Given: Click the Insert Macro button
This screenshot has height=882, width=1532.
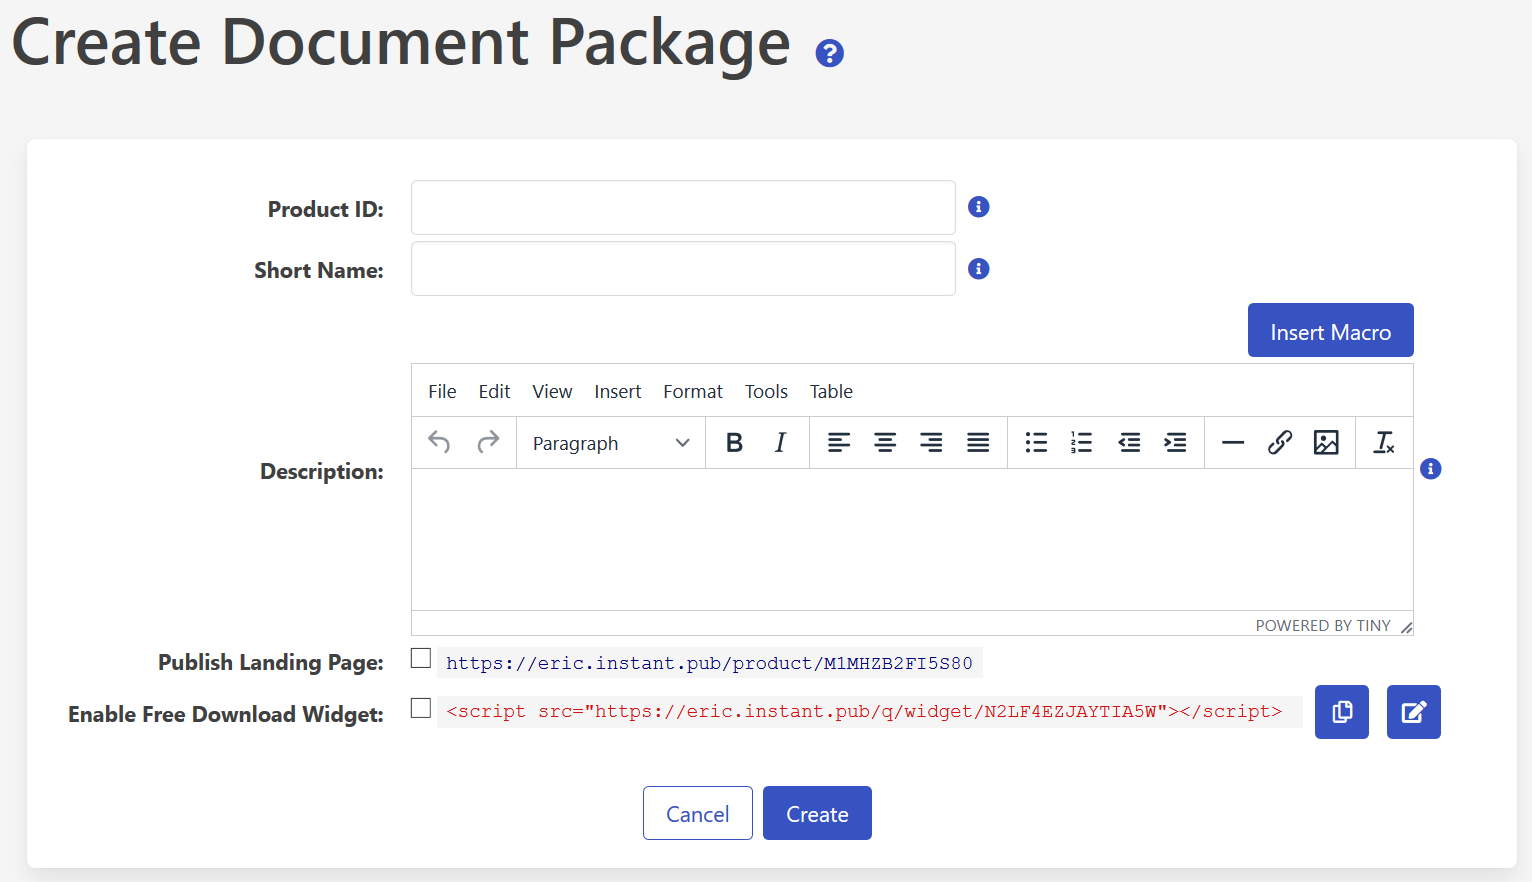Looking at the screenshot, I should 1330,330.
